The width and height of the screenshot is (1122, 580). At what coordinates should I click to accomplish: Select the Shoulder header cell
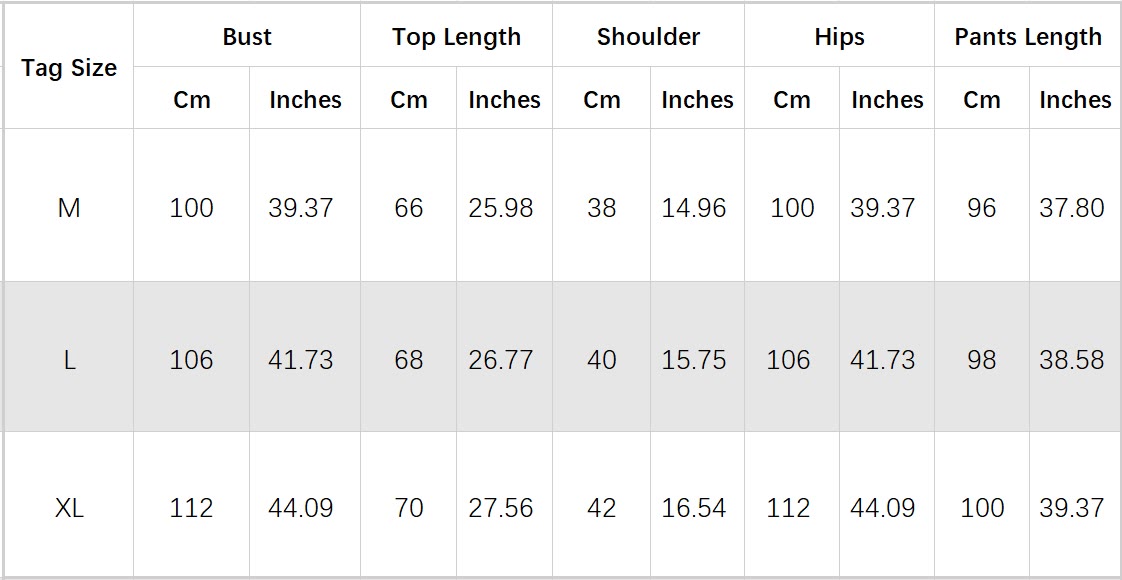click(x=648, y=37)
